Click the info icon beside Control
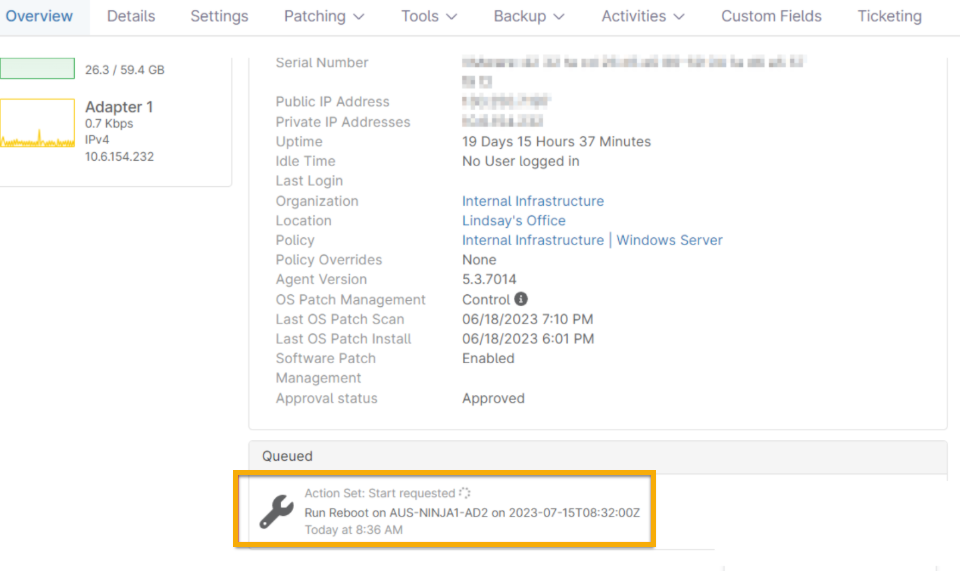The width and height of the screenshot is (960, 571). click(521, 299)
